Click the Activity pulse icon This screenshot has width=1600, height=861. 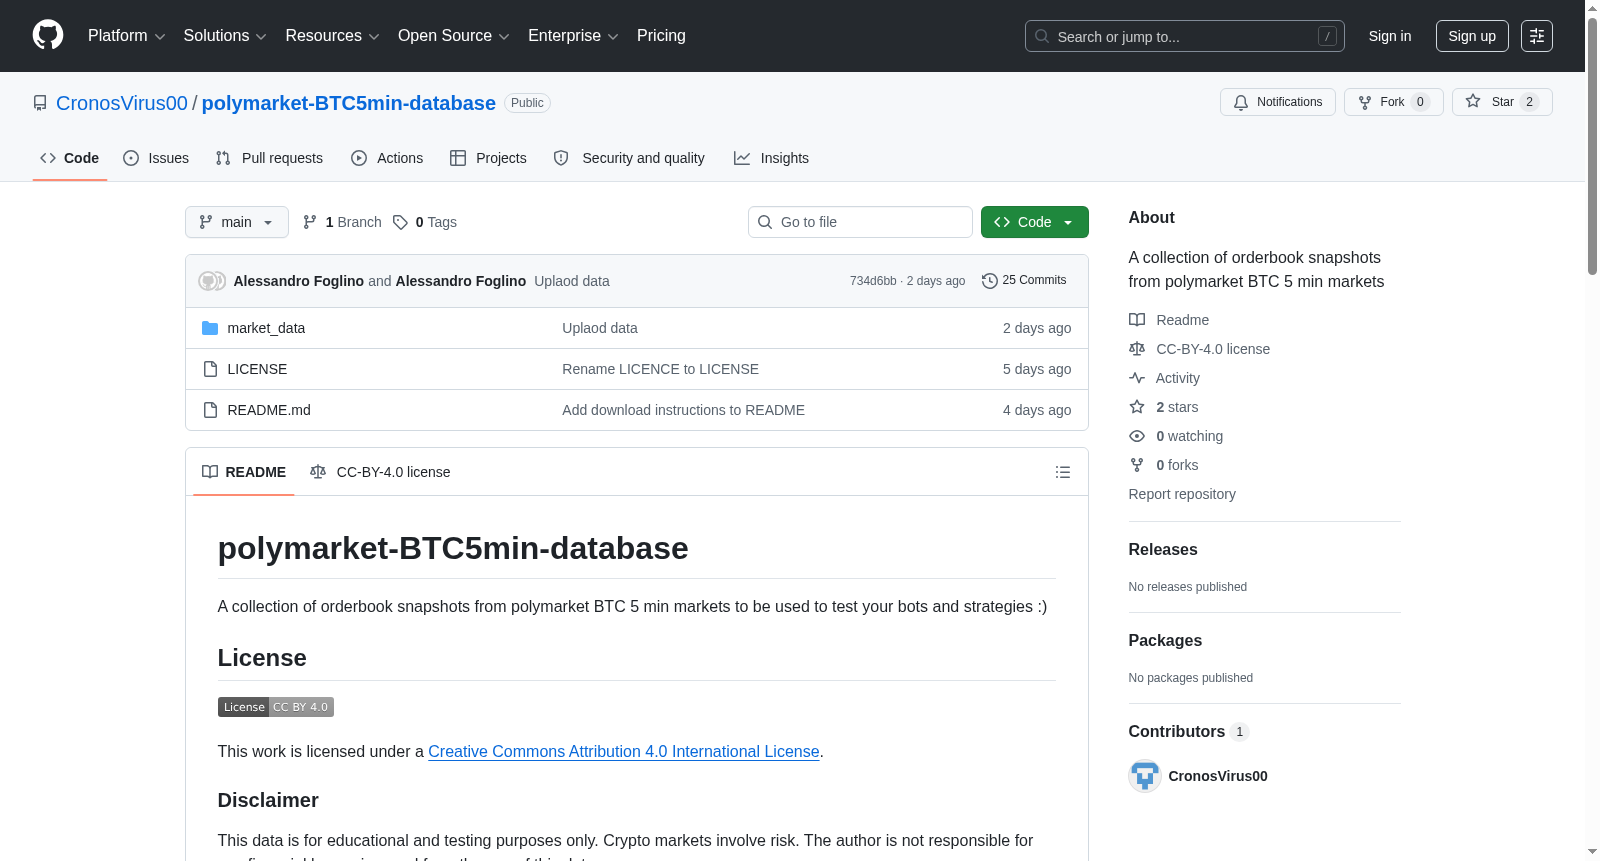[1137, 378]
